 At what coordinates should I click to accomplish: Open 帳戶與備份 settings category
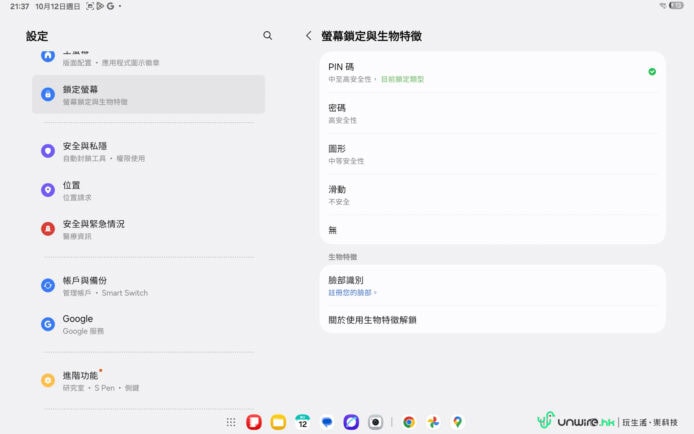click(148, 286)
